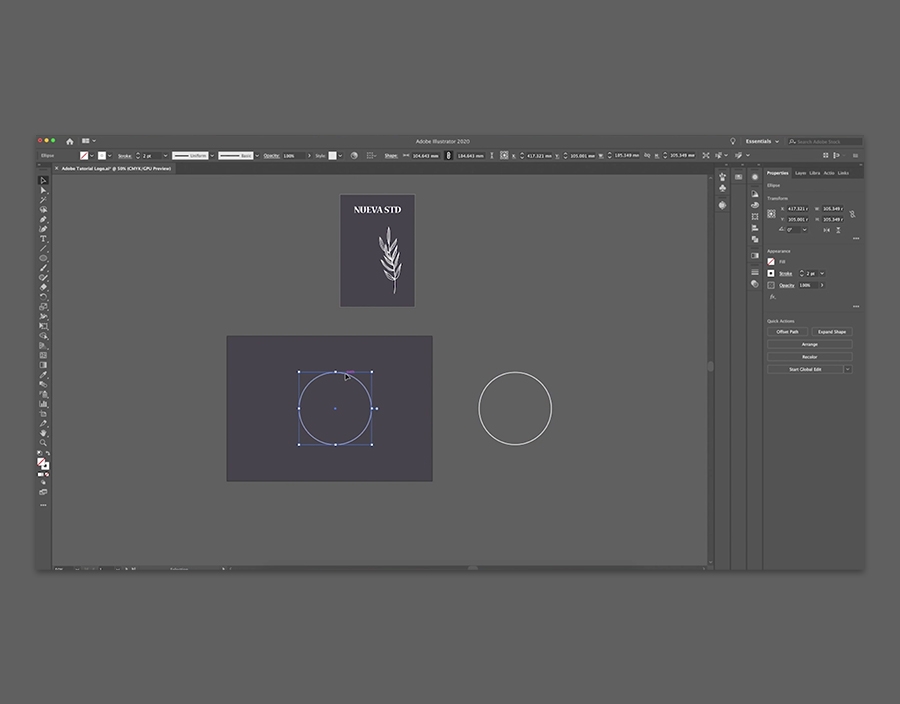Select the Ellipse tool in toolbar

pos(43,258)
